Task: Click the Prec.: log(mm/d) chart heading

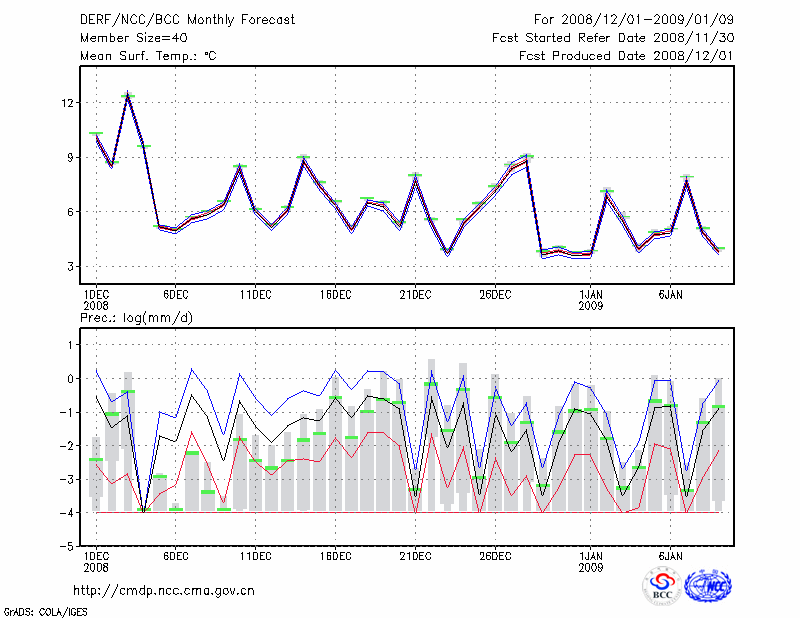Action: (137, 317)
